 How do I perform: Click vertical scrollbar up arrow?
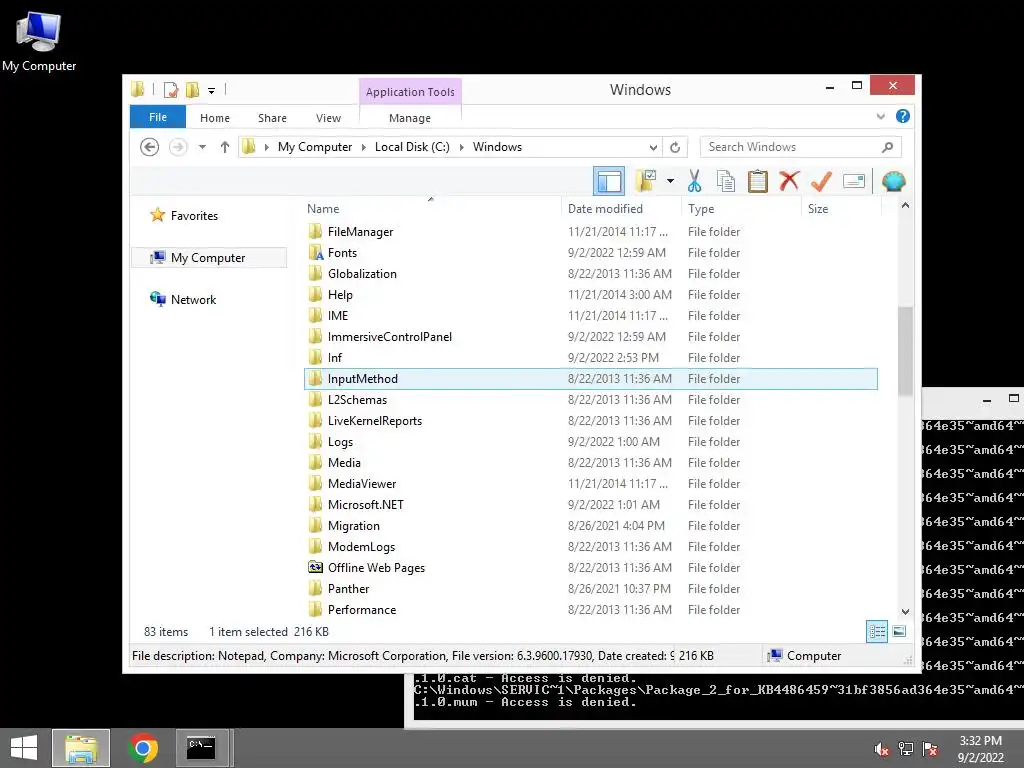[905, 206]
